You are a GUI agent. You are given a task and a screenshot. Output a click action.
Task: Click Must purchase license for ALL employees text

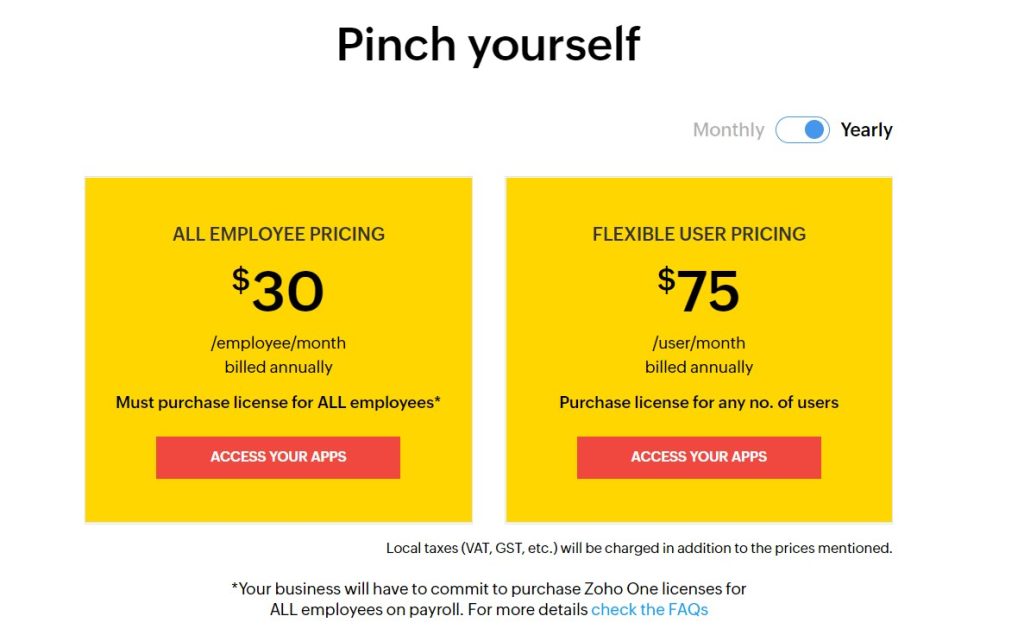(x=278, y=403)
